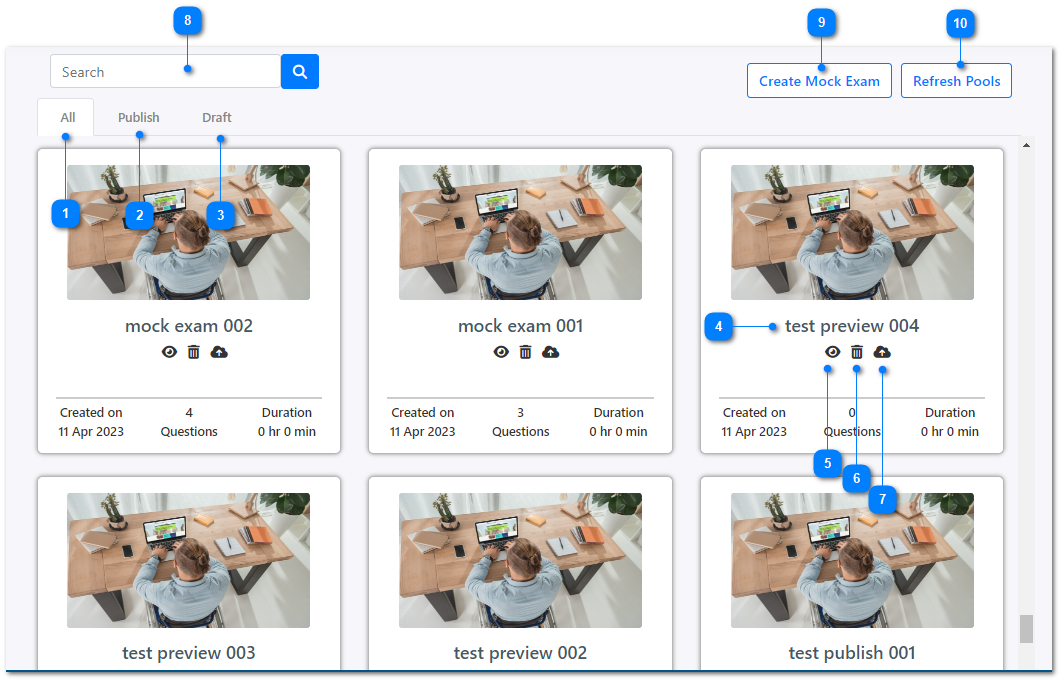Focus the Search input field
Image resolution: width=1062 pixels, height=682 pixels.
165,72
